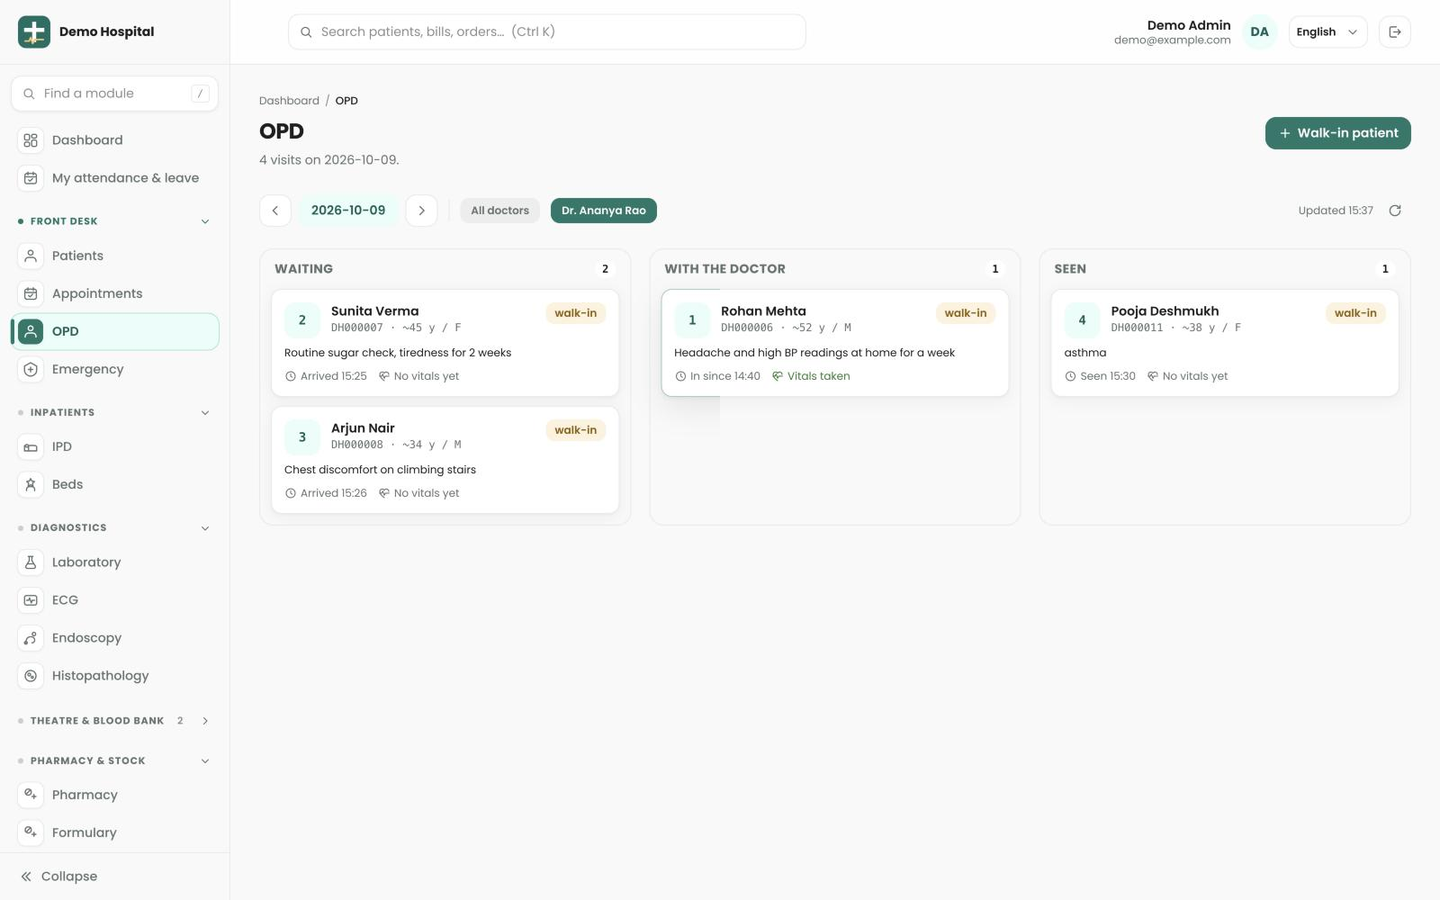The image size is (1440, 900).
Task: Click the Walk-in patient button
Action: coord(1338,133)
